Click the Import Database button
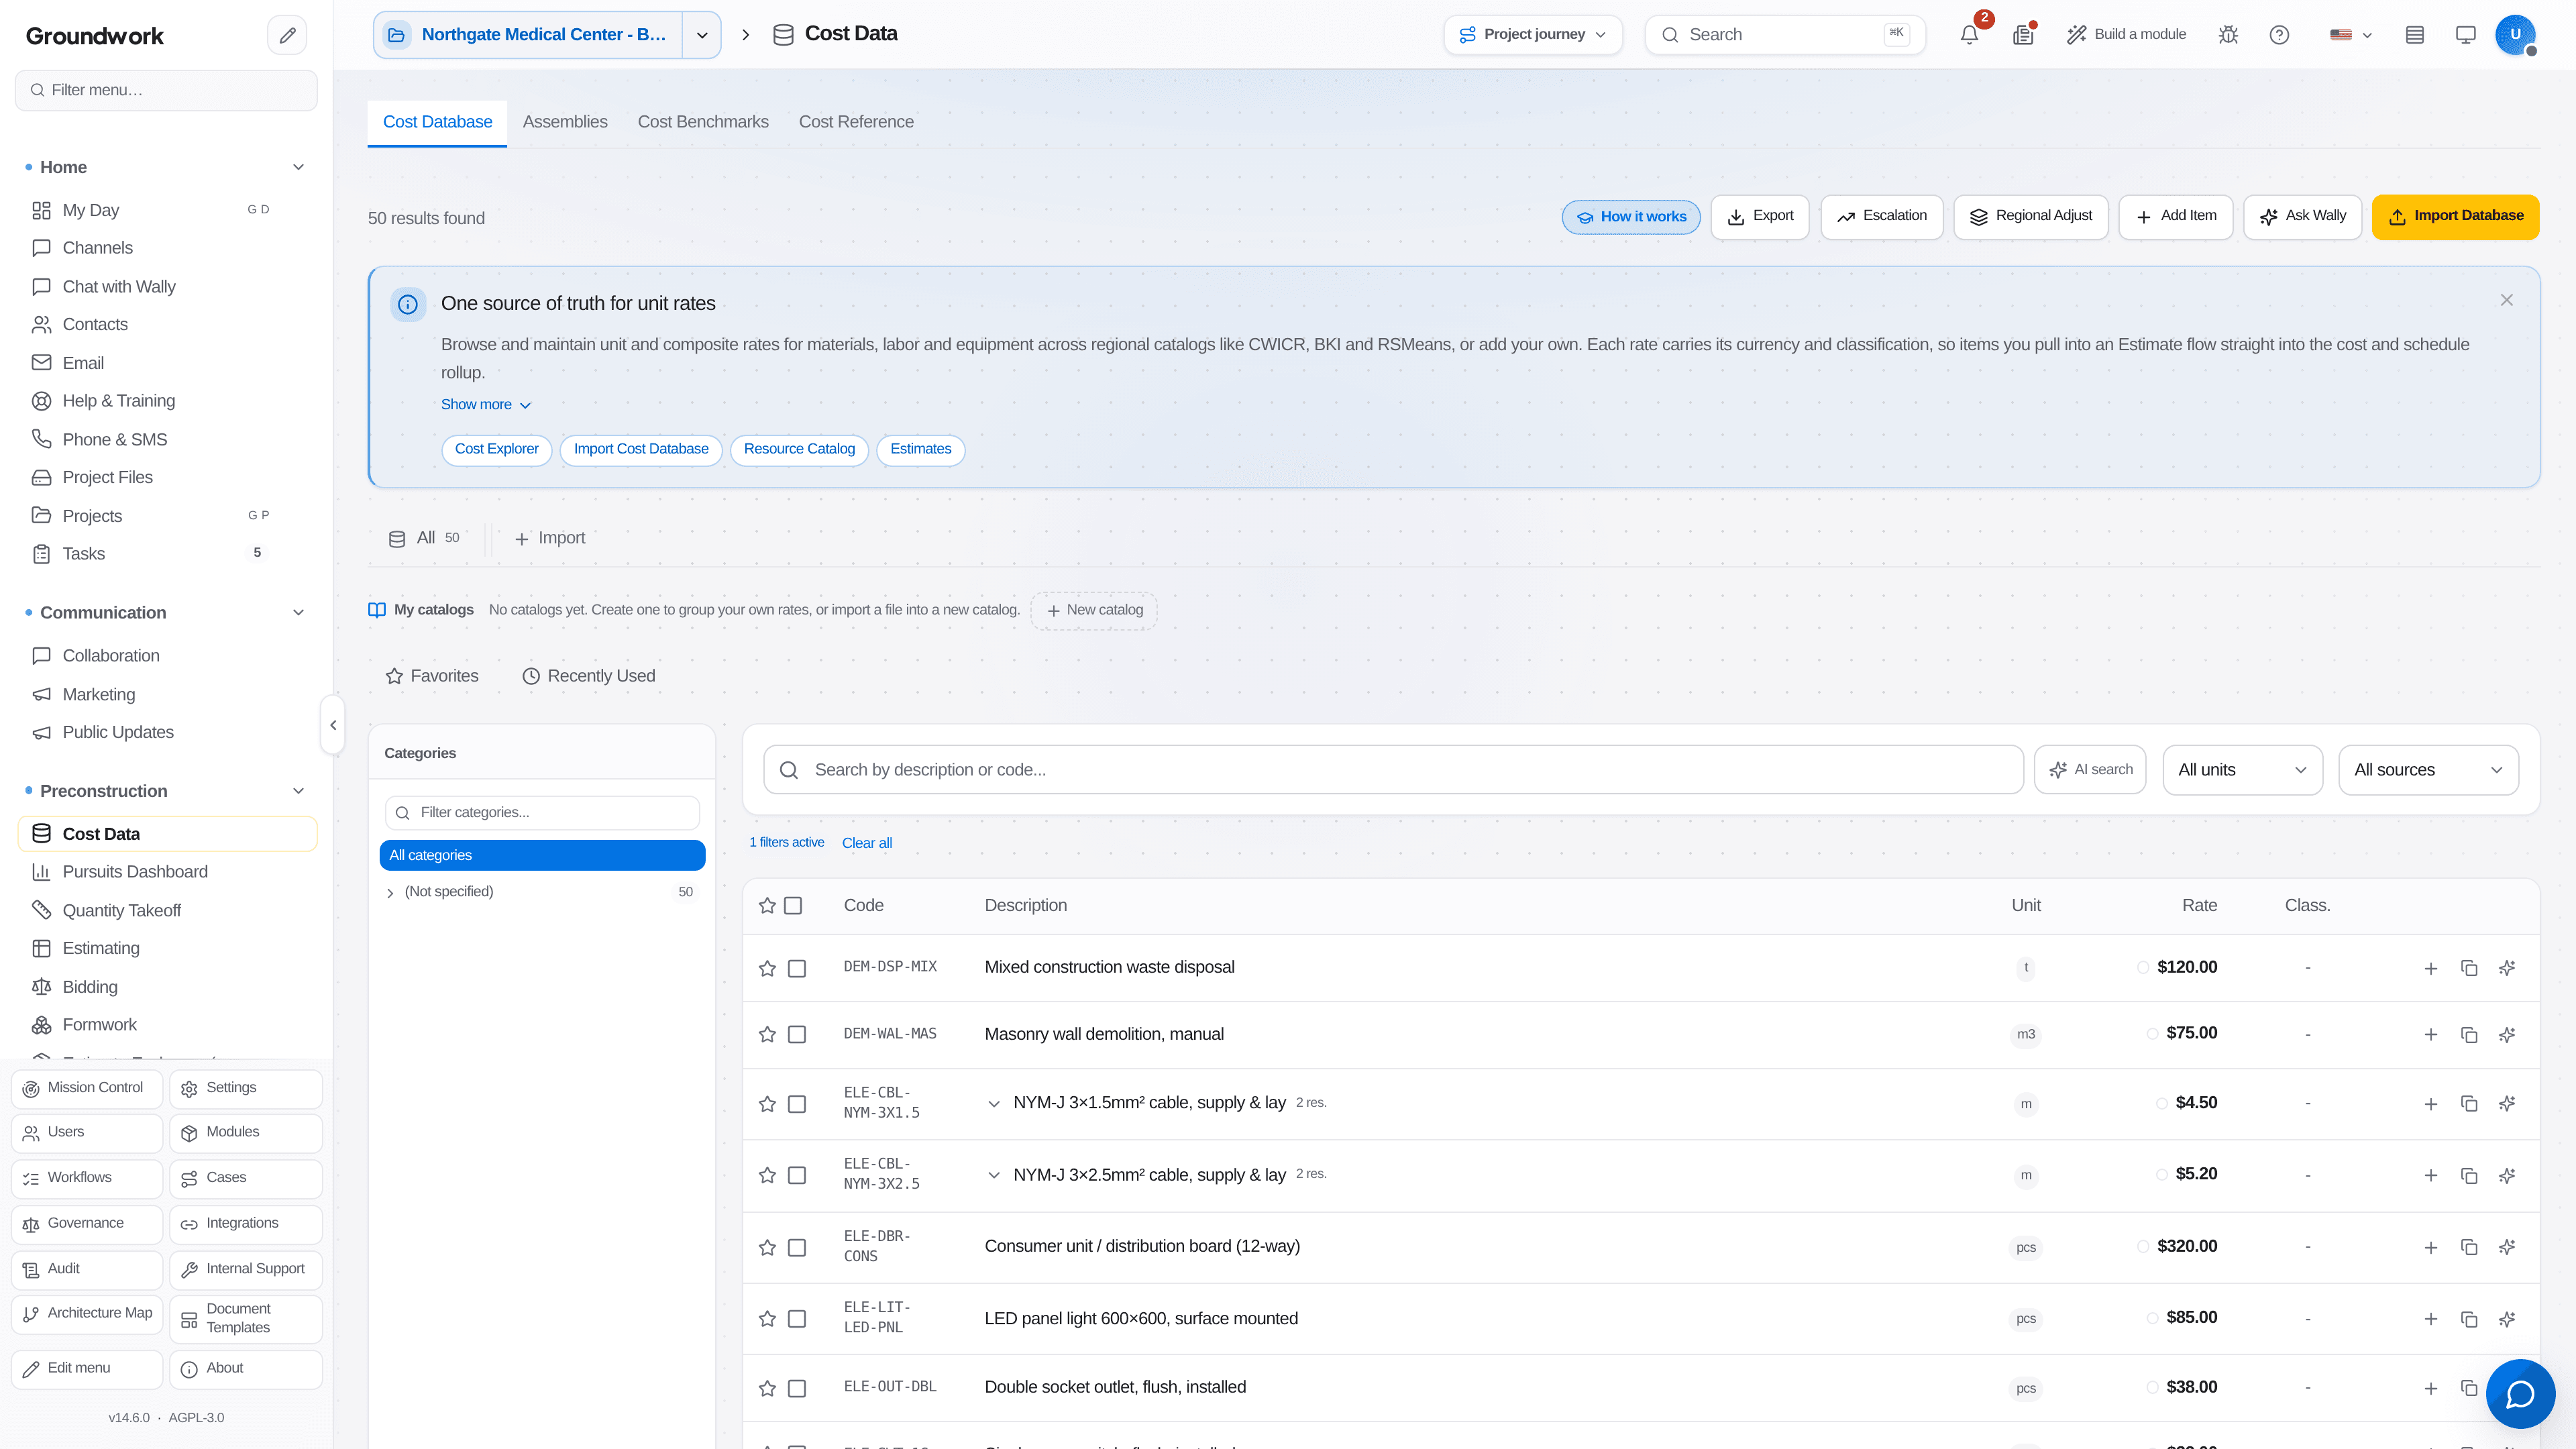The image size is (2576, 1449). point(2455,216)
